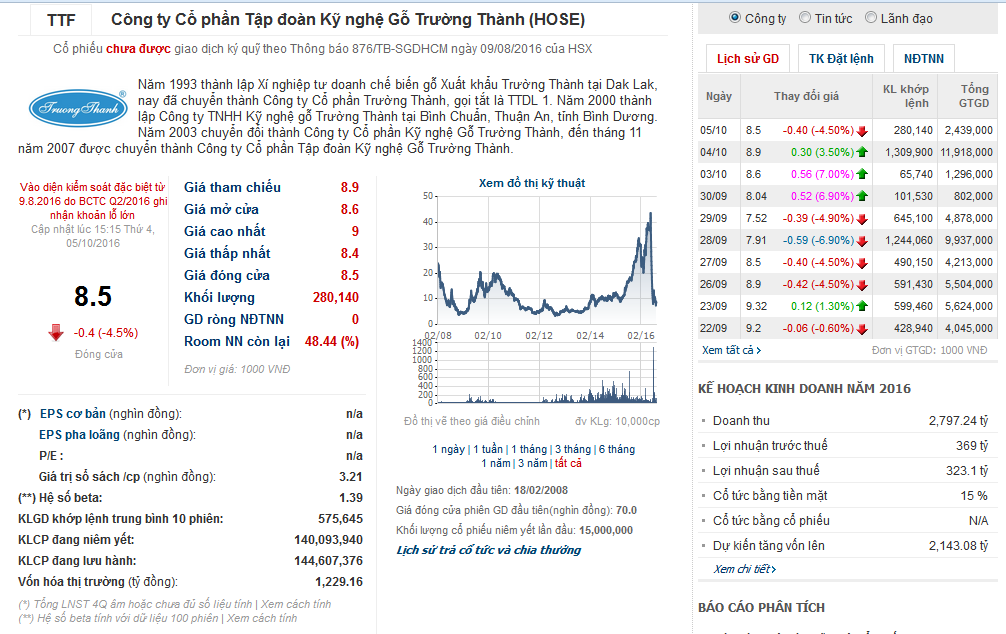Switch to the TK Đặt lệnh tab
This screenshot has width=1006, height=634.
coord(841,59)
